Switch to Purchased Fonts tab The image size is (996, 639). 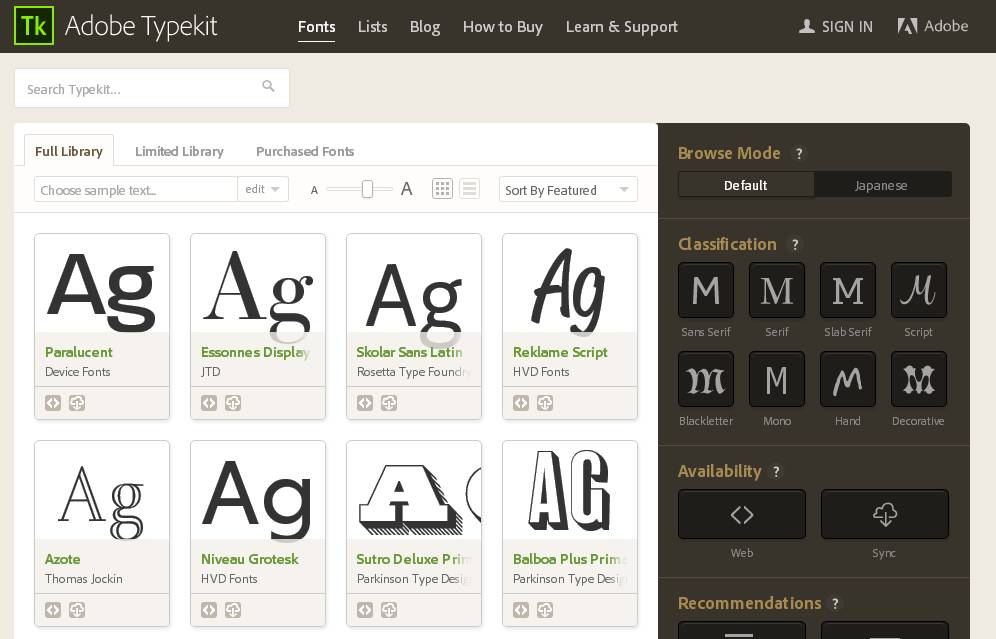tap(305, 151)
